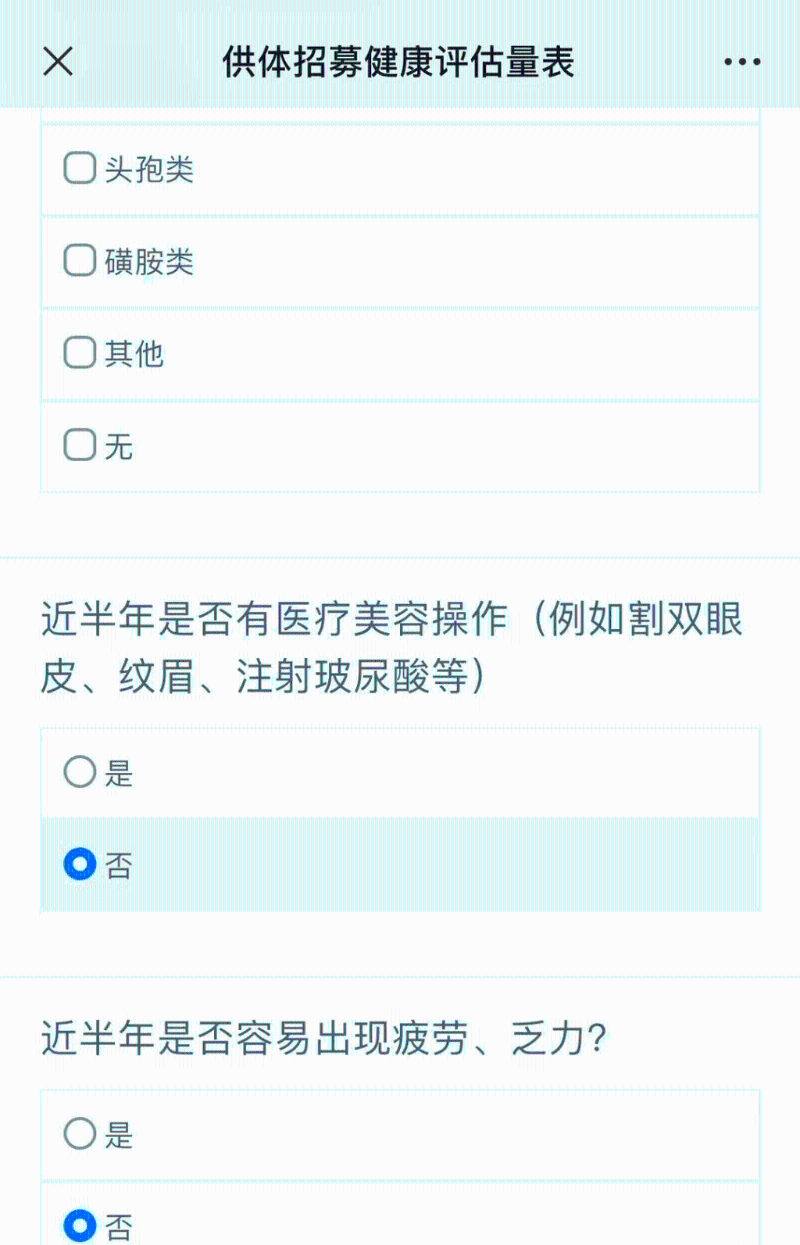Tap the 是 label under the fatigue question
This screenshot has width=800, height=1245.
click(x=120, y=1135)
